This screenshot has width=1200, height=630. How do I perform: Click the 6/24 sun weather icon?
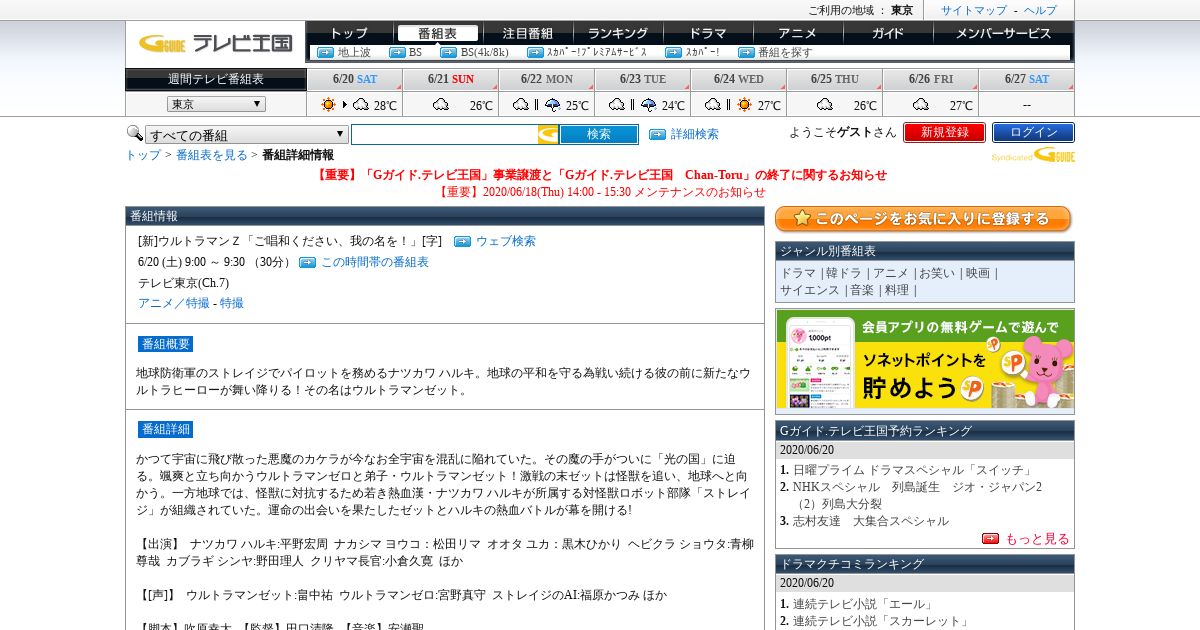[x=744, y=104]
